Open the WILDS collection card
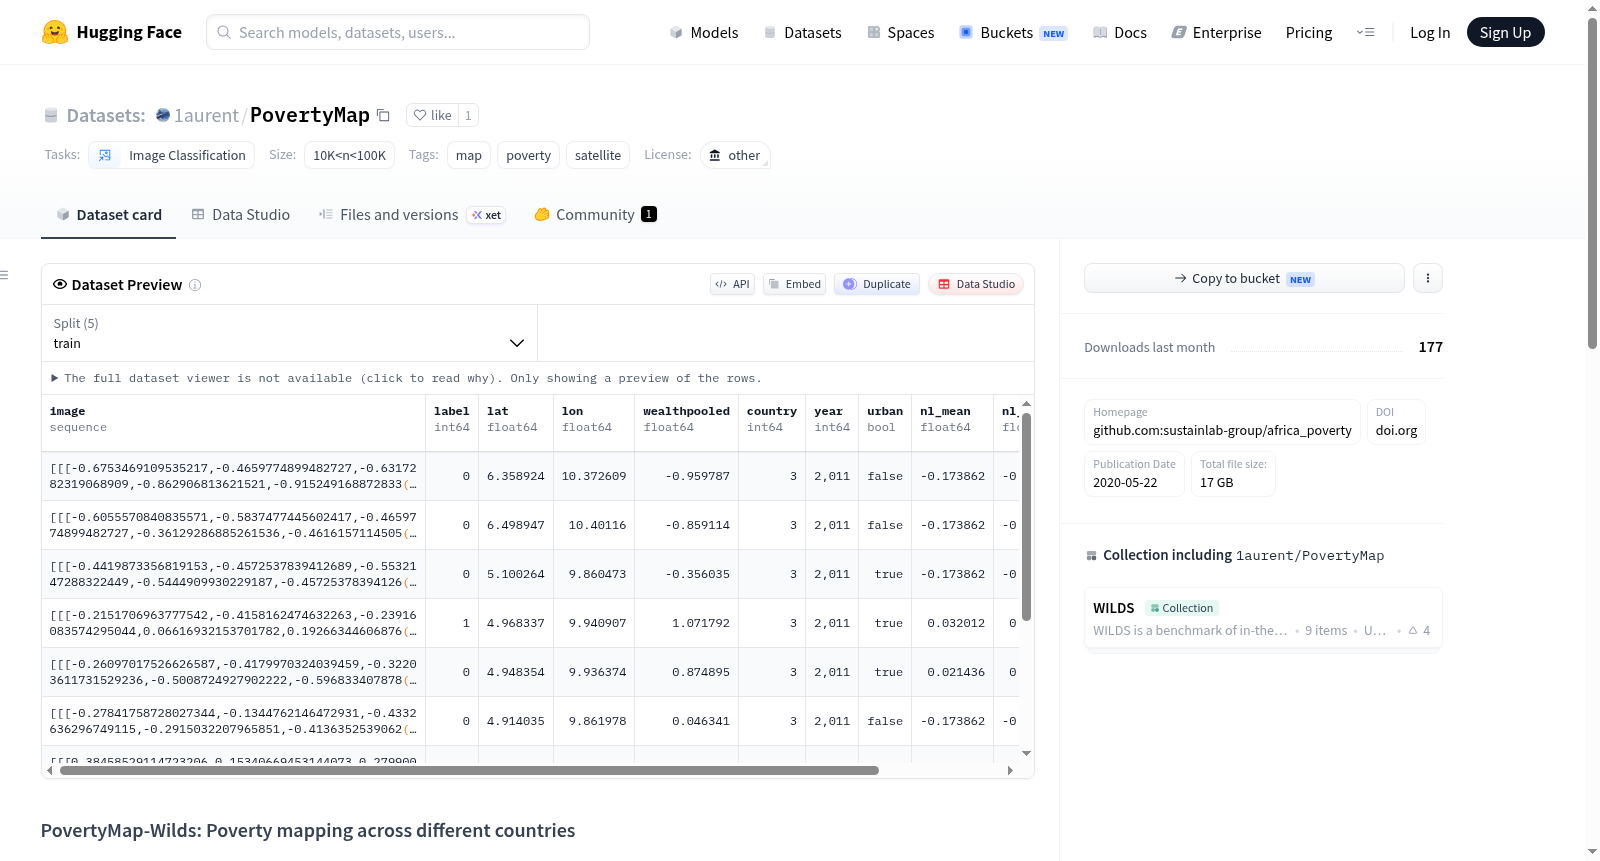Viewport: 1600px width, 861px height. (1263, 619)
